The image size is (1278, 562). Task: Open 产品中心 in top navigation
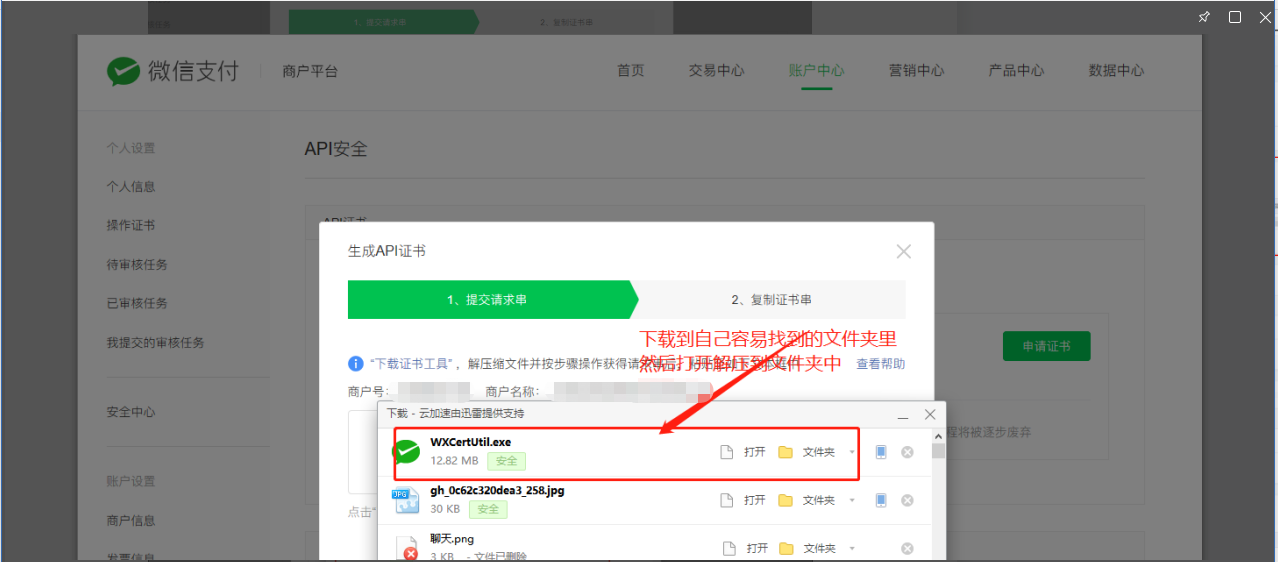pyautogui.click(x=1016, y=71)
